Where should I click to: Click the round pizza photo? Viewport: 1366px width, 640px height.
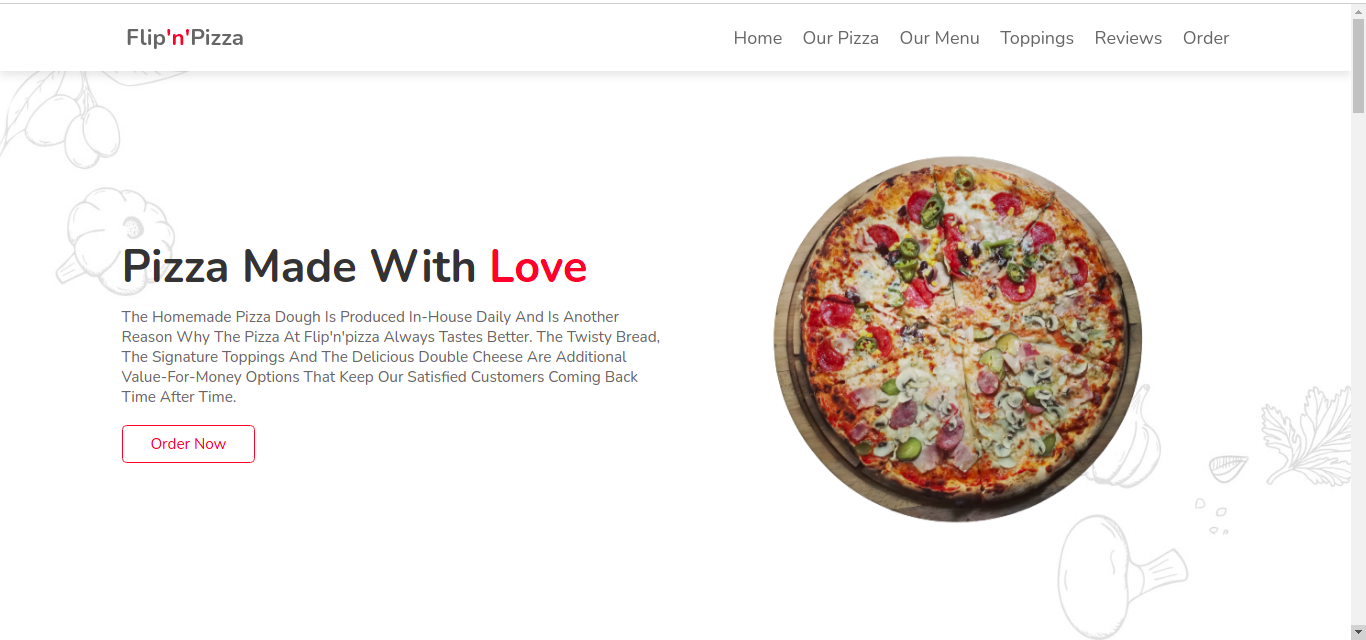click(x=958, y=339)
